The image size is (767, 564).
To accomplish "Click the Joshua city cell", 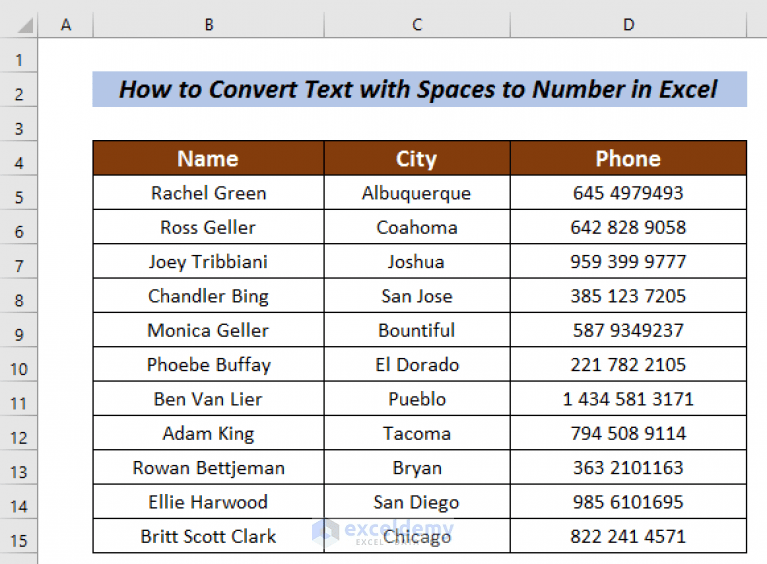I will click(x=417, y=261).
